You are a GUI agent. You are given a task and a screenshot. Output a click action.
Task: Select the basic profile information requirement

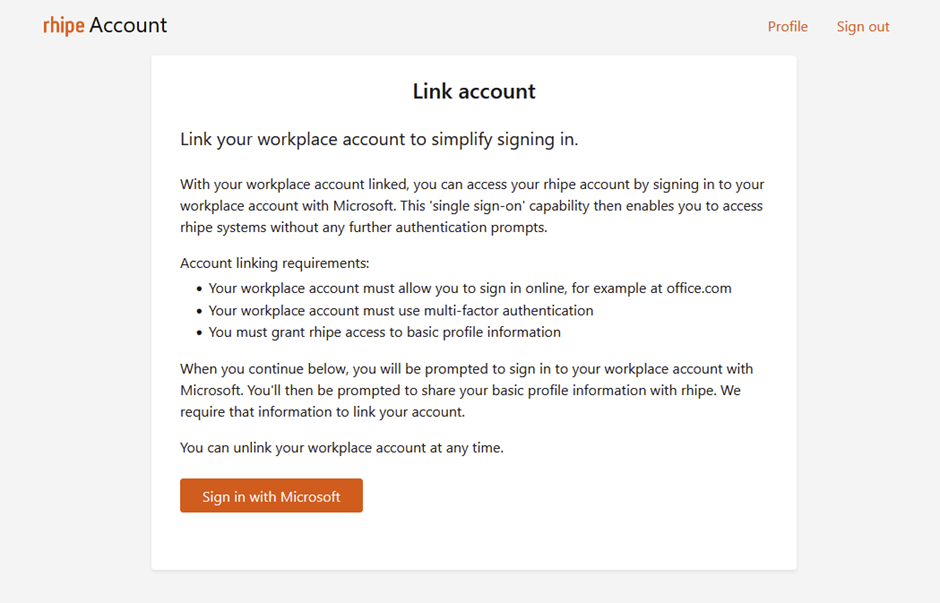(384, 332)
